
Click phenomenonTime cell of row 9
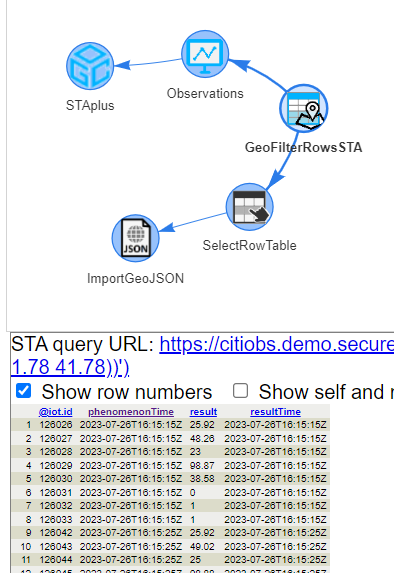pos(131,533)
